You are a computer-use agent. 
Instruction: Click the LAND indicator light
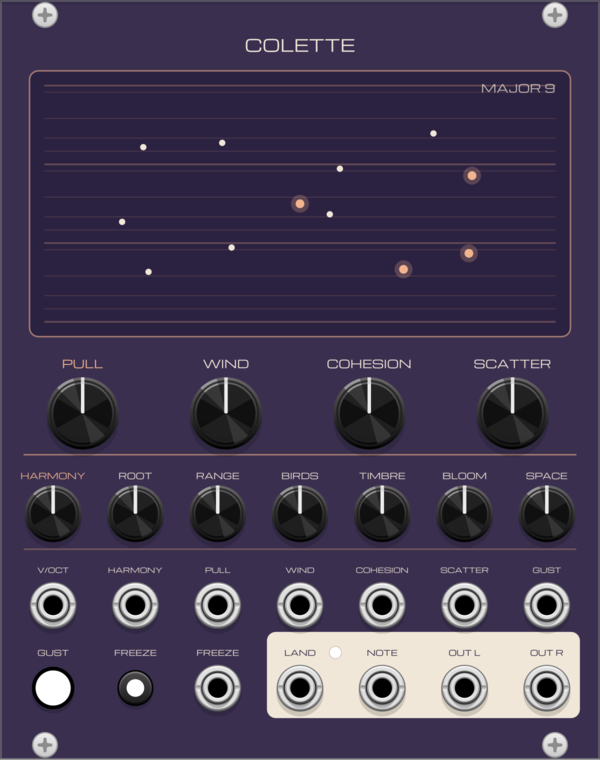335,652
